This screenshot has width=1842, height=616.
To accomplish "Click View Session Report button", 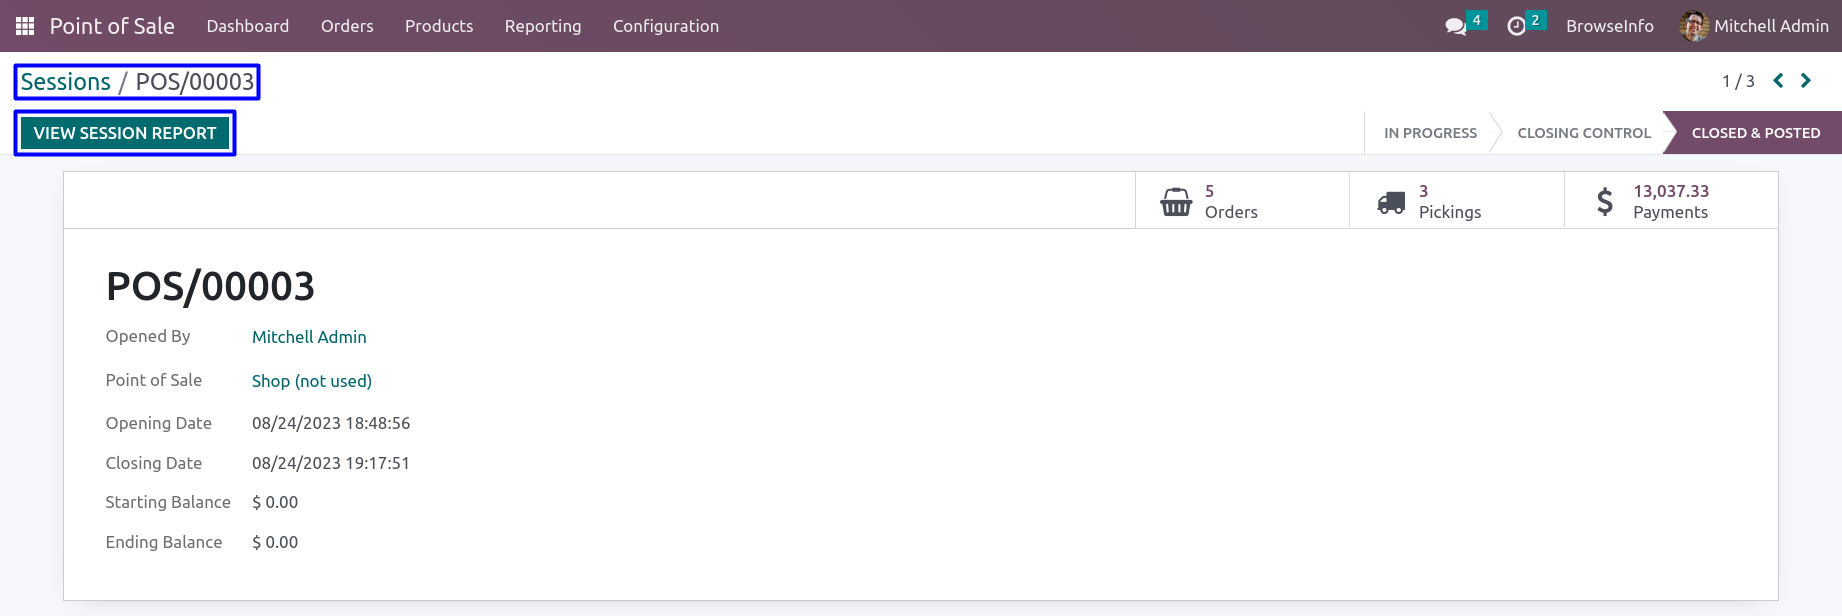I will [125, 133].
